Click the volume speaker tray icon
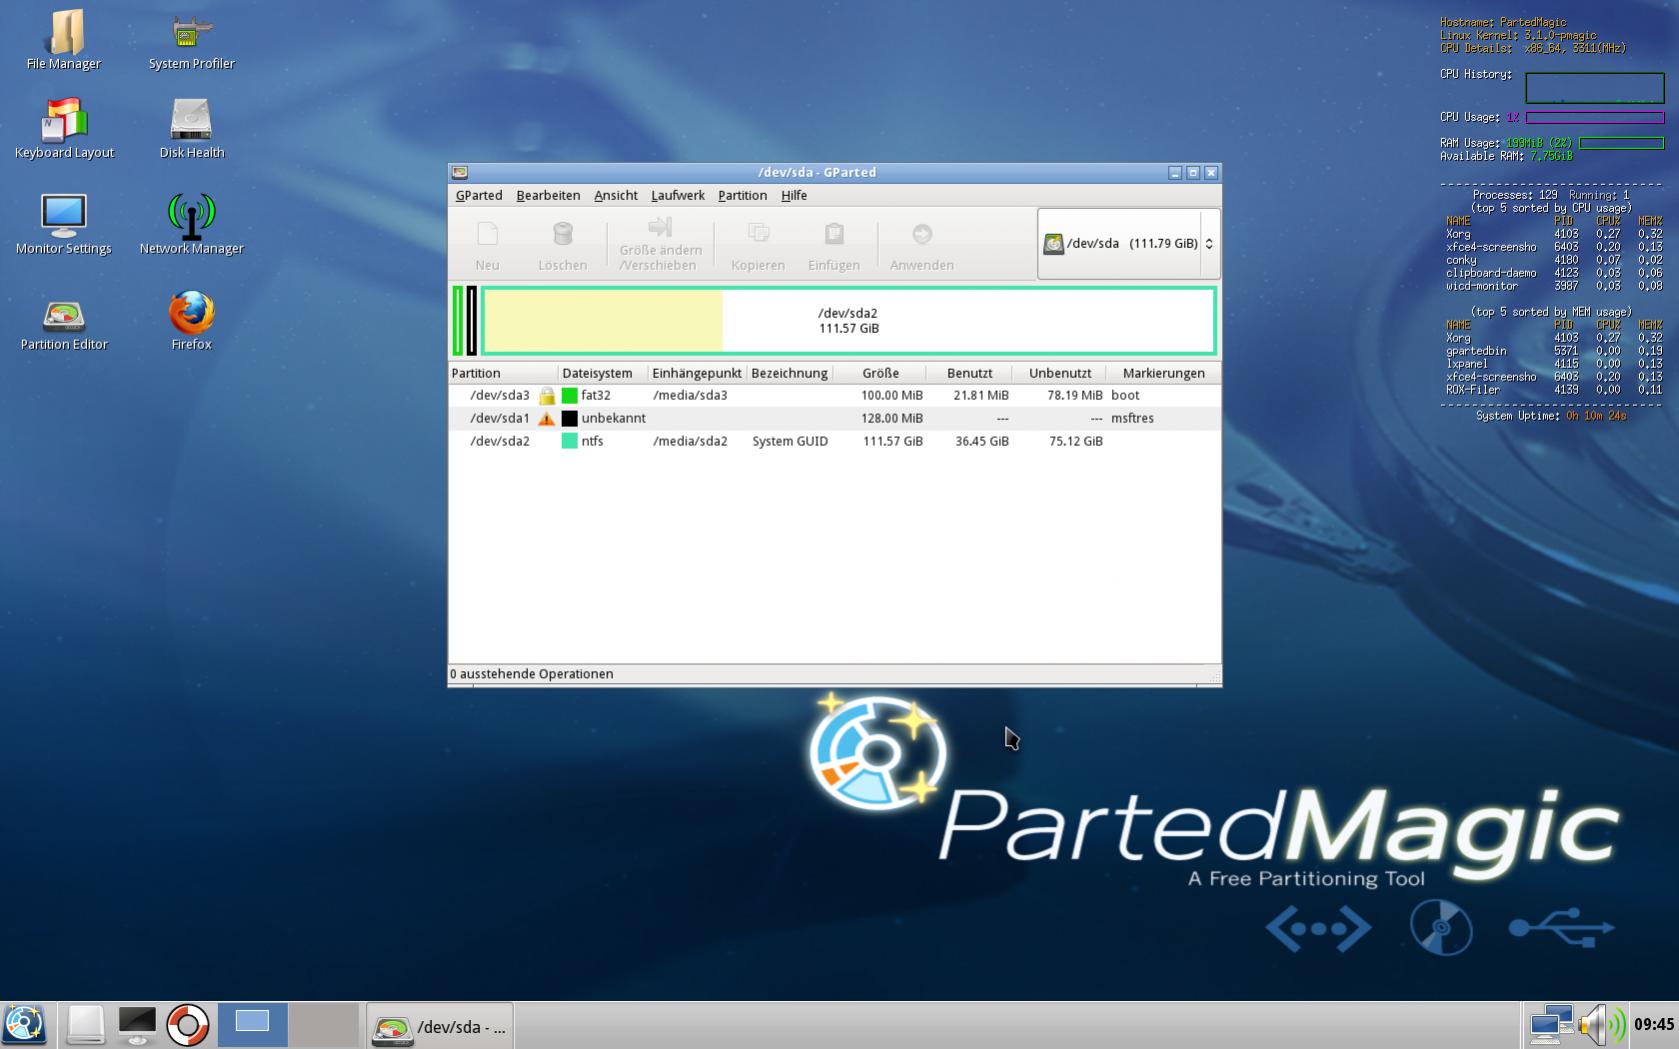The width and height of the screenshot is (1679, 1049). pyautogui.click(x=1602, y=1025)
